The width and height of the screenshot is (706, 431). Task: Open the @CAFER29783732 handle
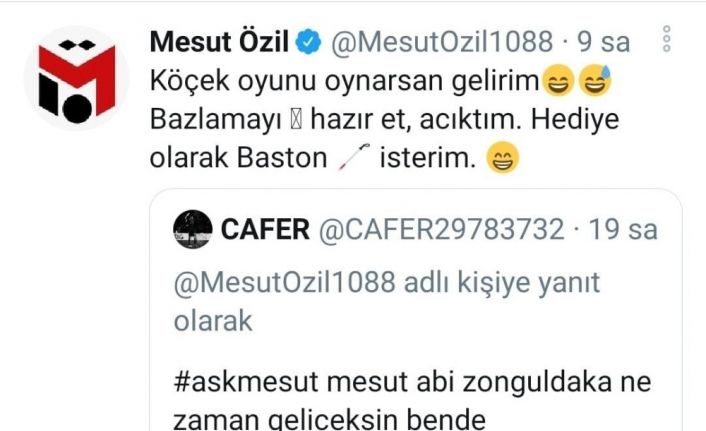(x=442, y=230)
